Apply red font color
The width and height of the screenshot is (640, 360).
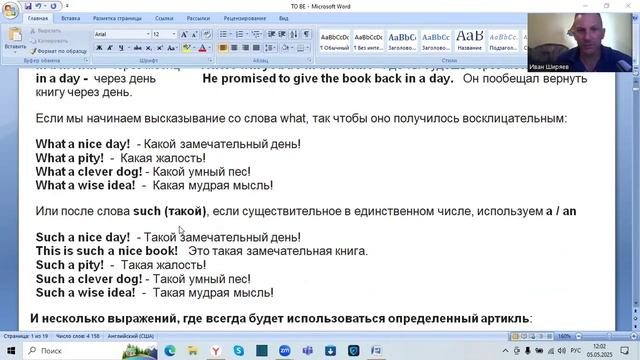pyautogui.click(x=202, y=48)
